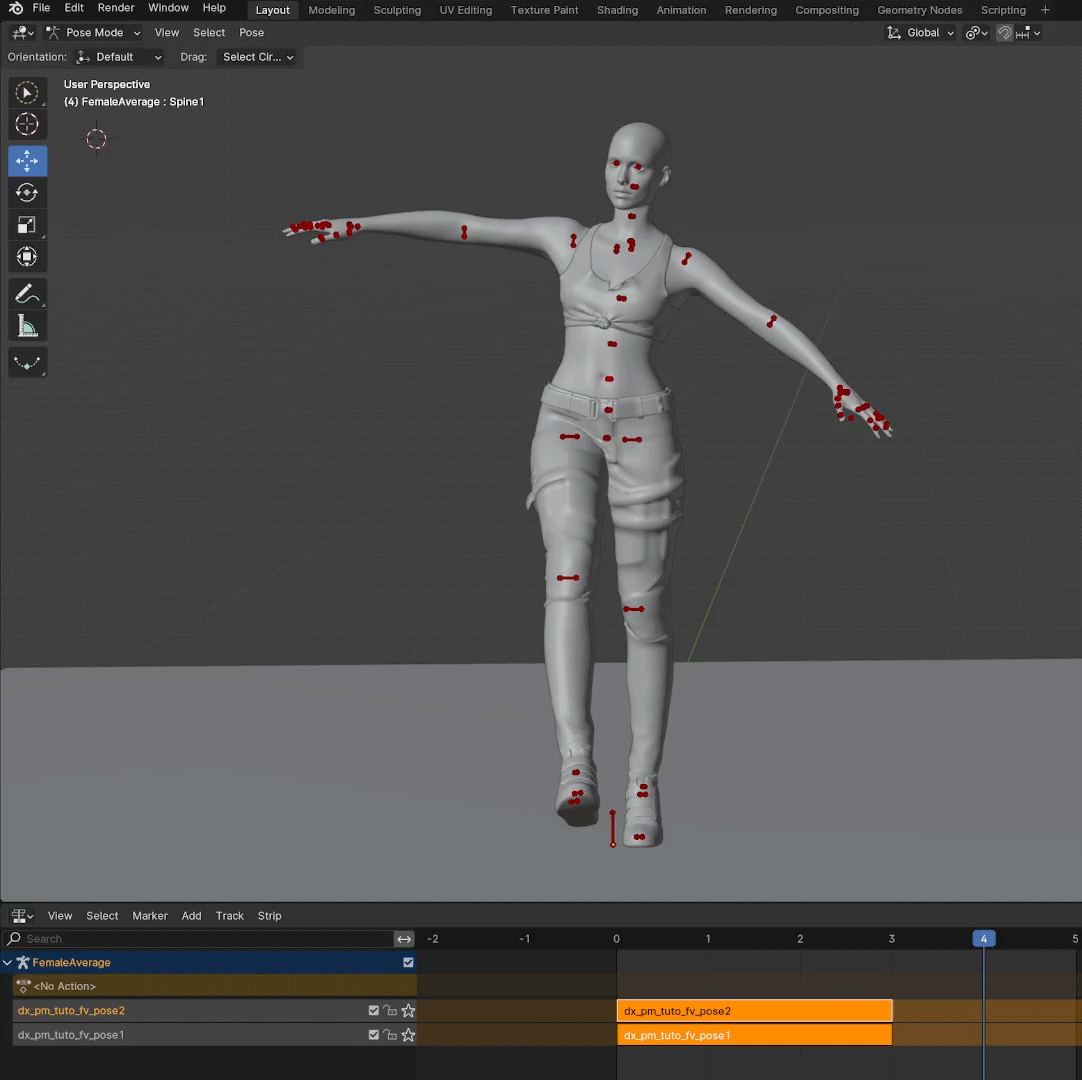Click the star icon on pose2 track
Screen dimensions: 1082x1080
(x=408, y=1011)
